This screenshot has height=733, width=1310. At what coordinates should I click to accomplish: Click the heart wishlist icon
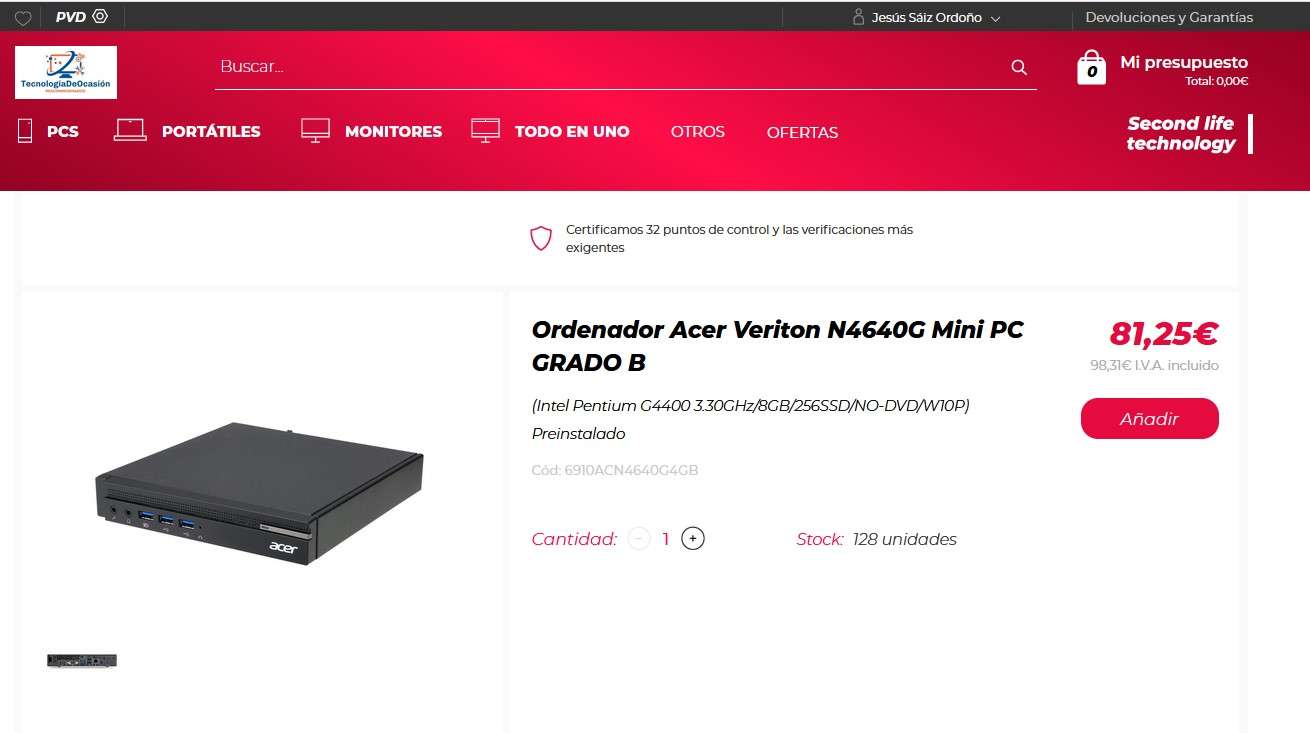pyautogui.click(x=23, y=18)
